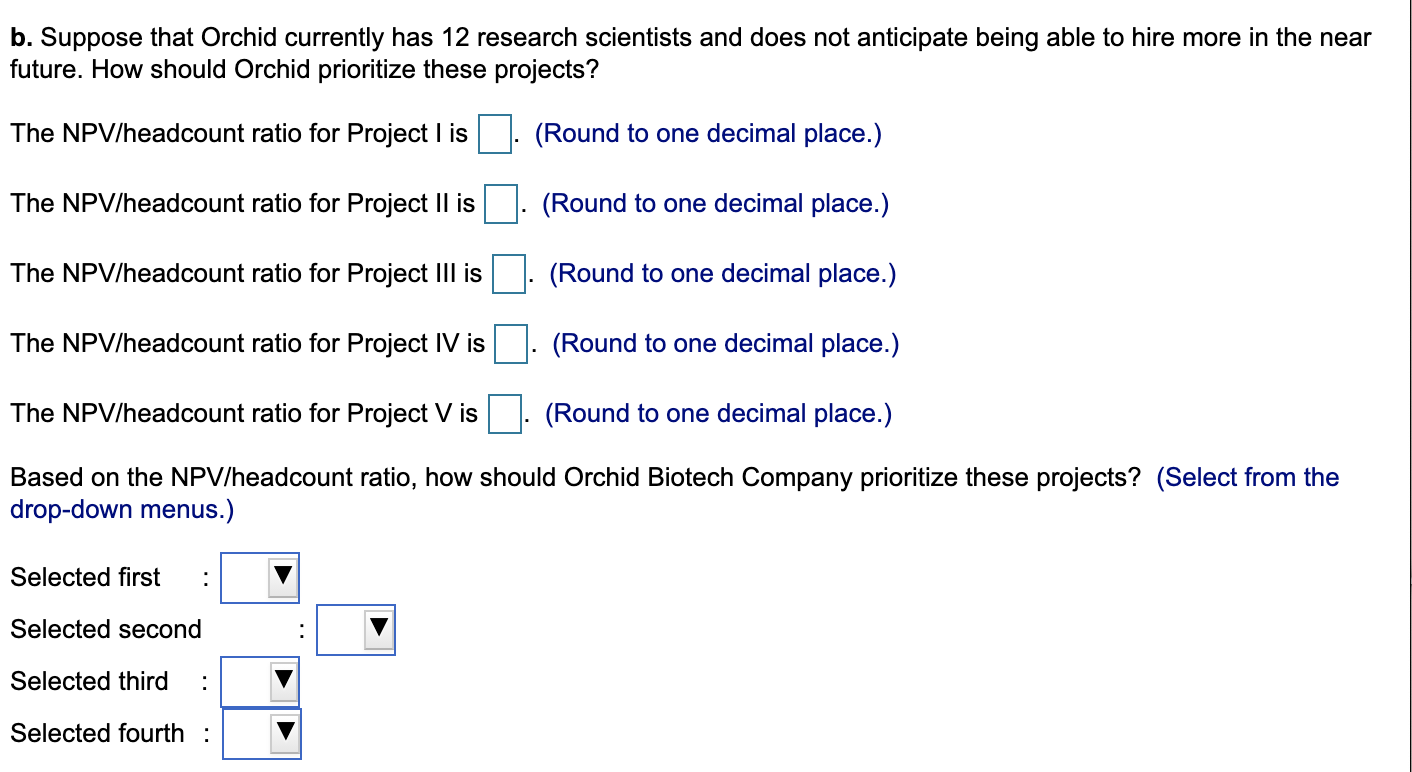Viewport: 1412px width, 772px height.
Task: Expand the 'Selected second' drop-down arrow
Action: tap(379, 630)
